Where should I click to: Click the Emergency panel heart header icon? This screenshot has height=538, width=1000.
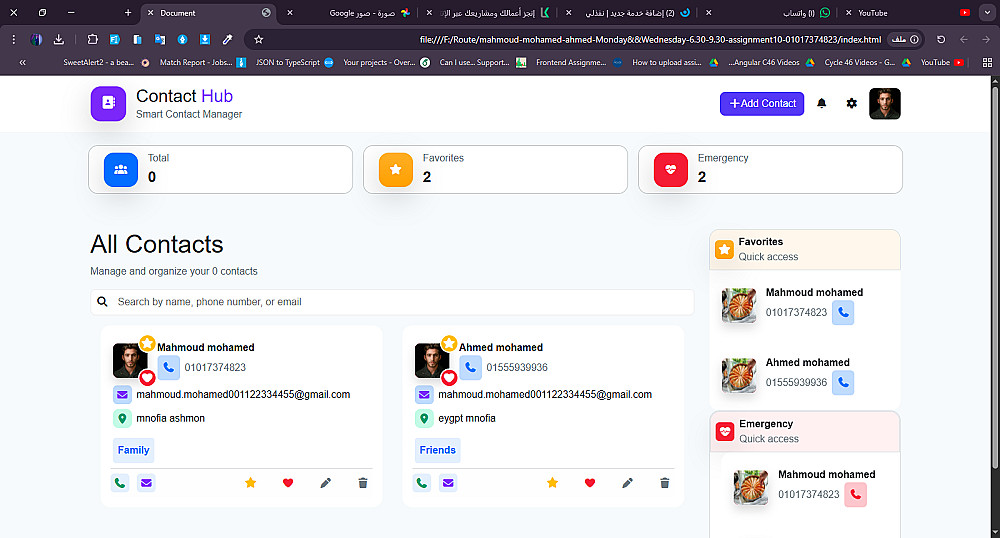pos(724,432)
